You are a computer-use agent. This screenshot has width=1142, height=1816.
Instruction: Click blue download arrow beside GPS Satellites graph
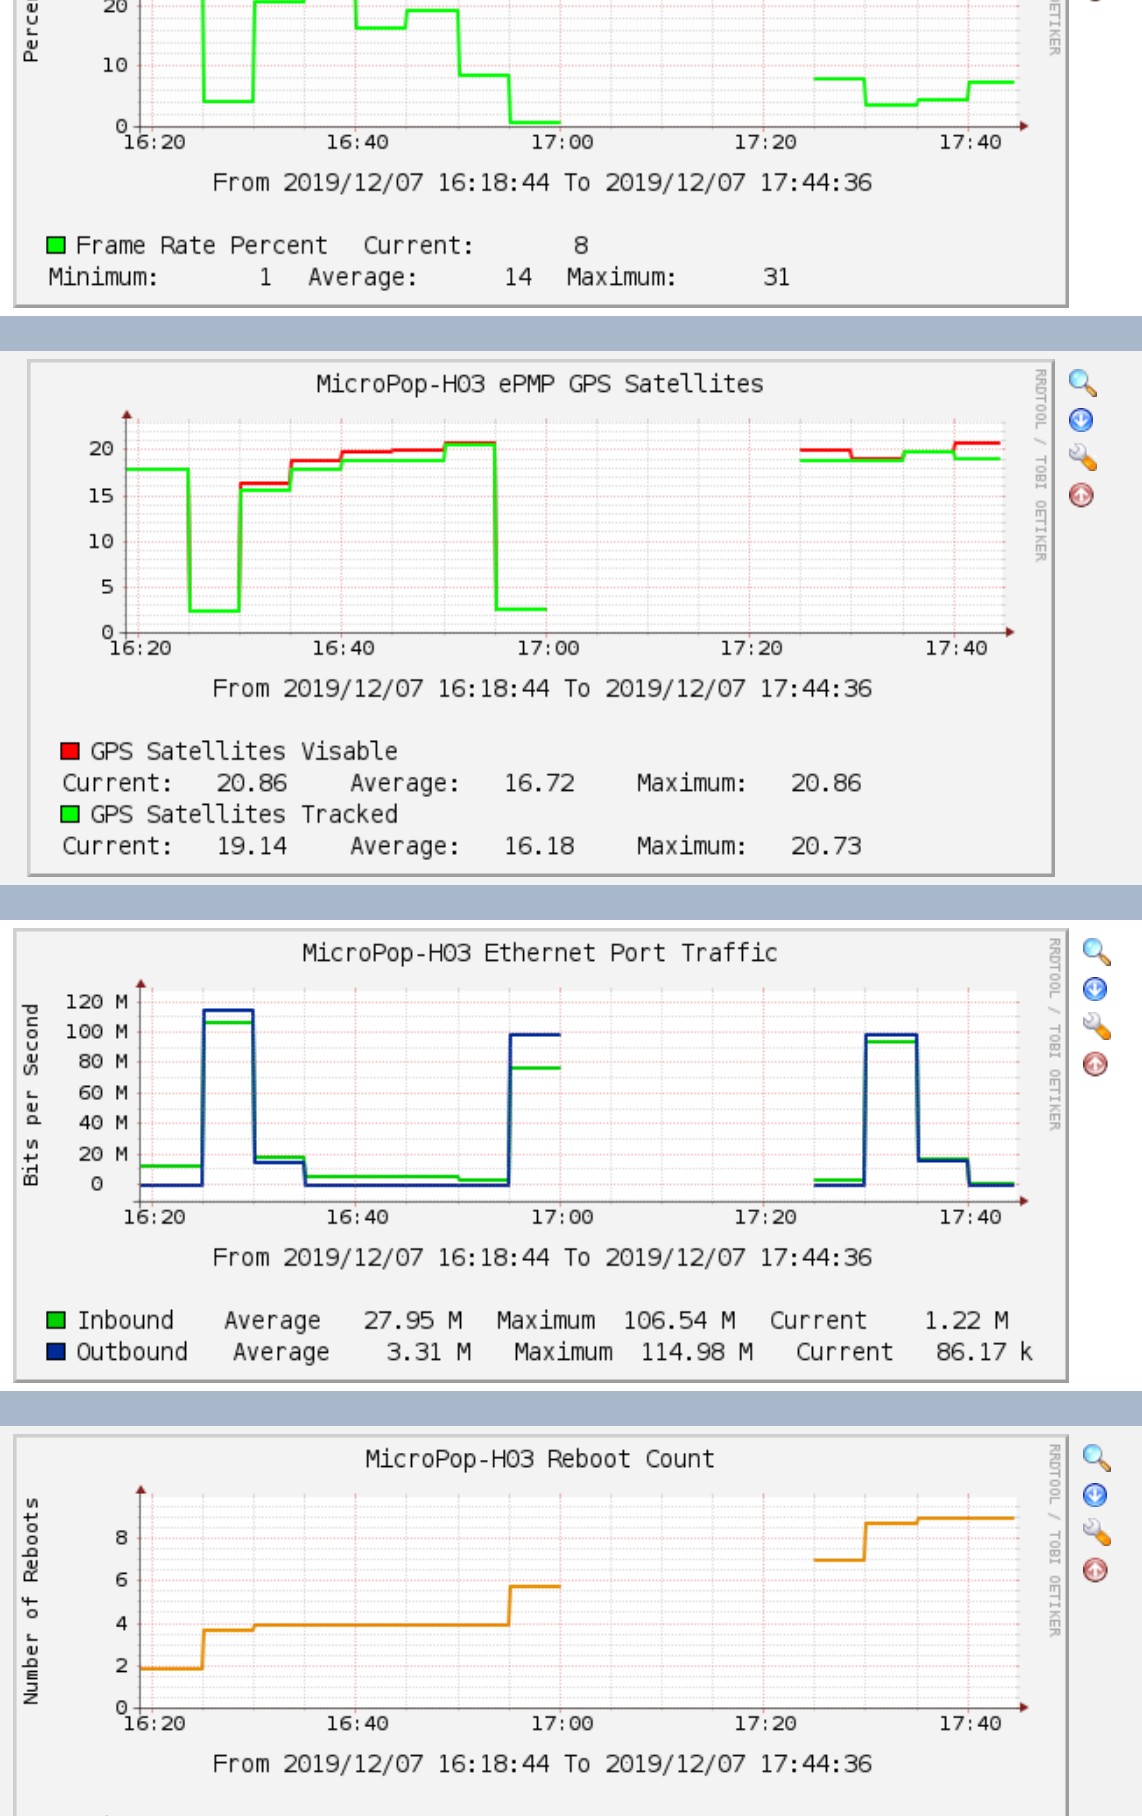1081,420
